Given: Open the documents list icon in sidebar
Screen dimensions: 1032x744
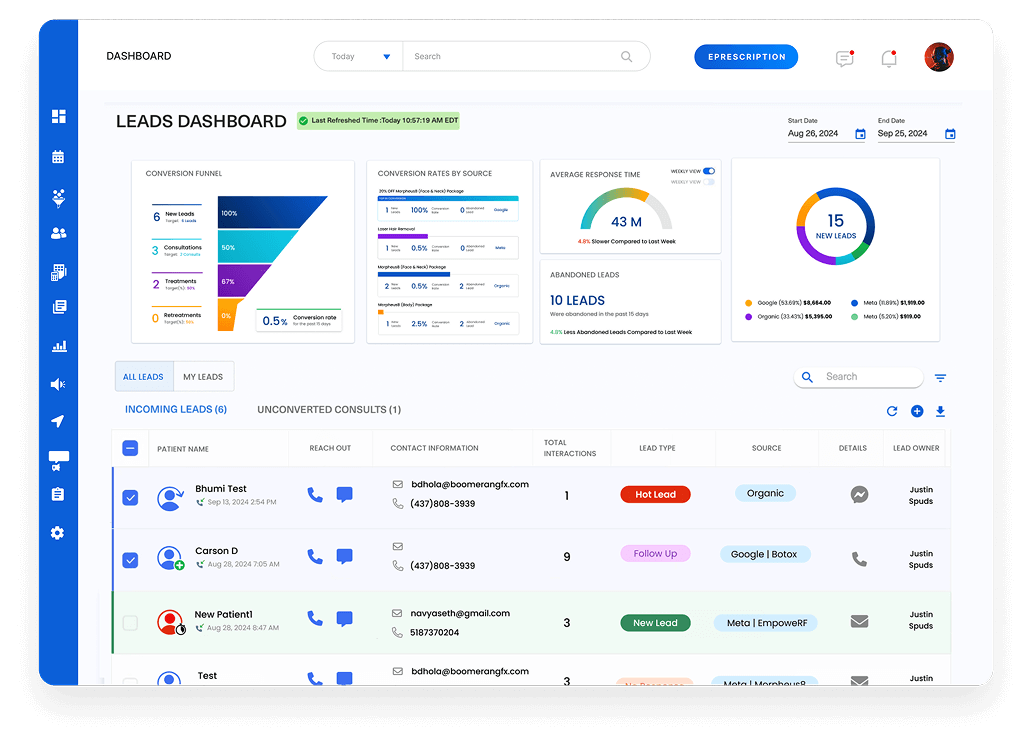Looking at the screenshot, I should pyautogui.click(x=59, y=307).
